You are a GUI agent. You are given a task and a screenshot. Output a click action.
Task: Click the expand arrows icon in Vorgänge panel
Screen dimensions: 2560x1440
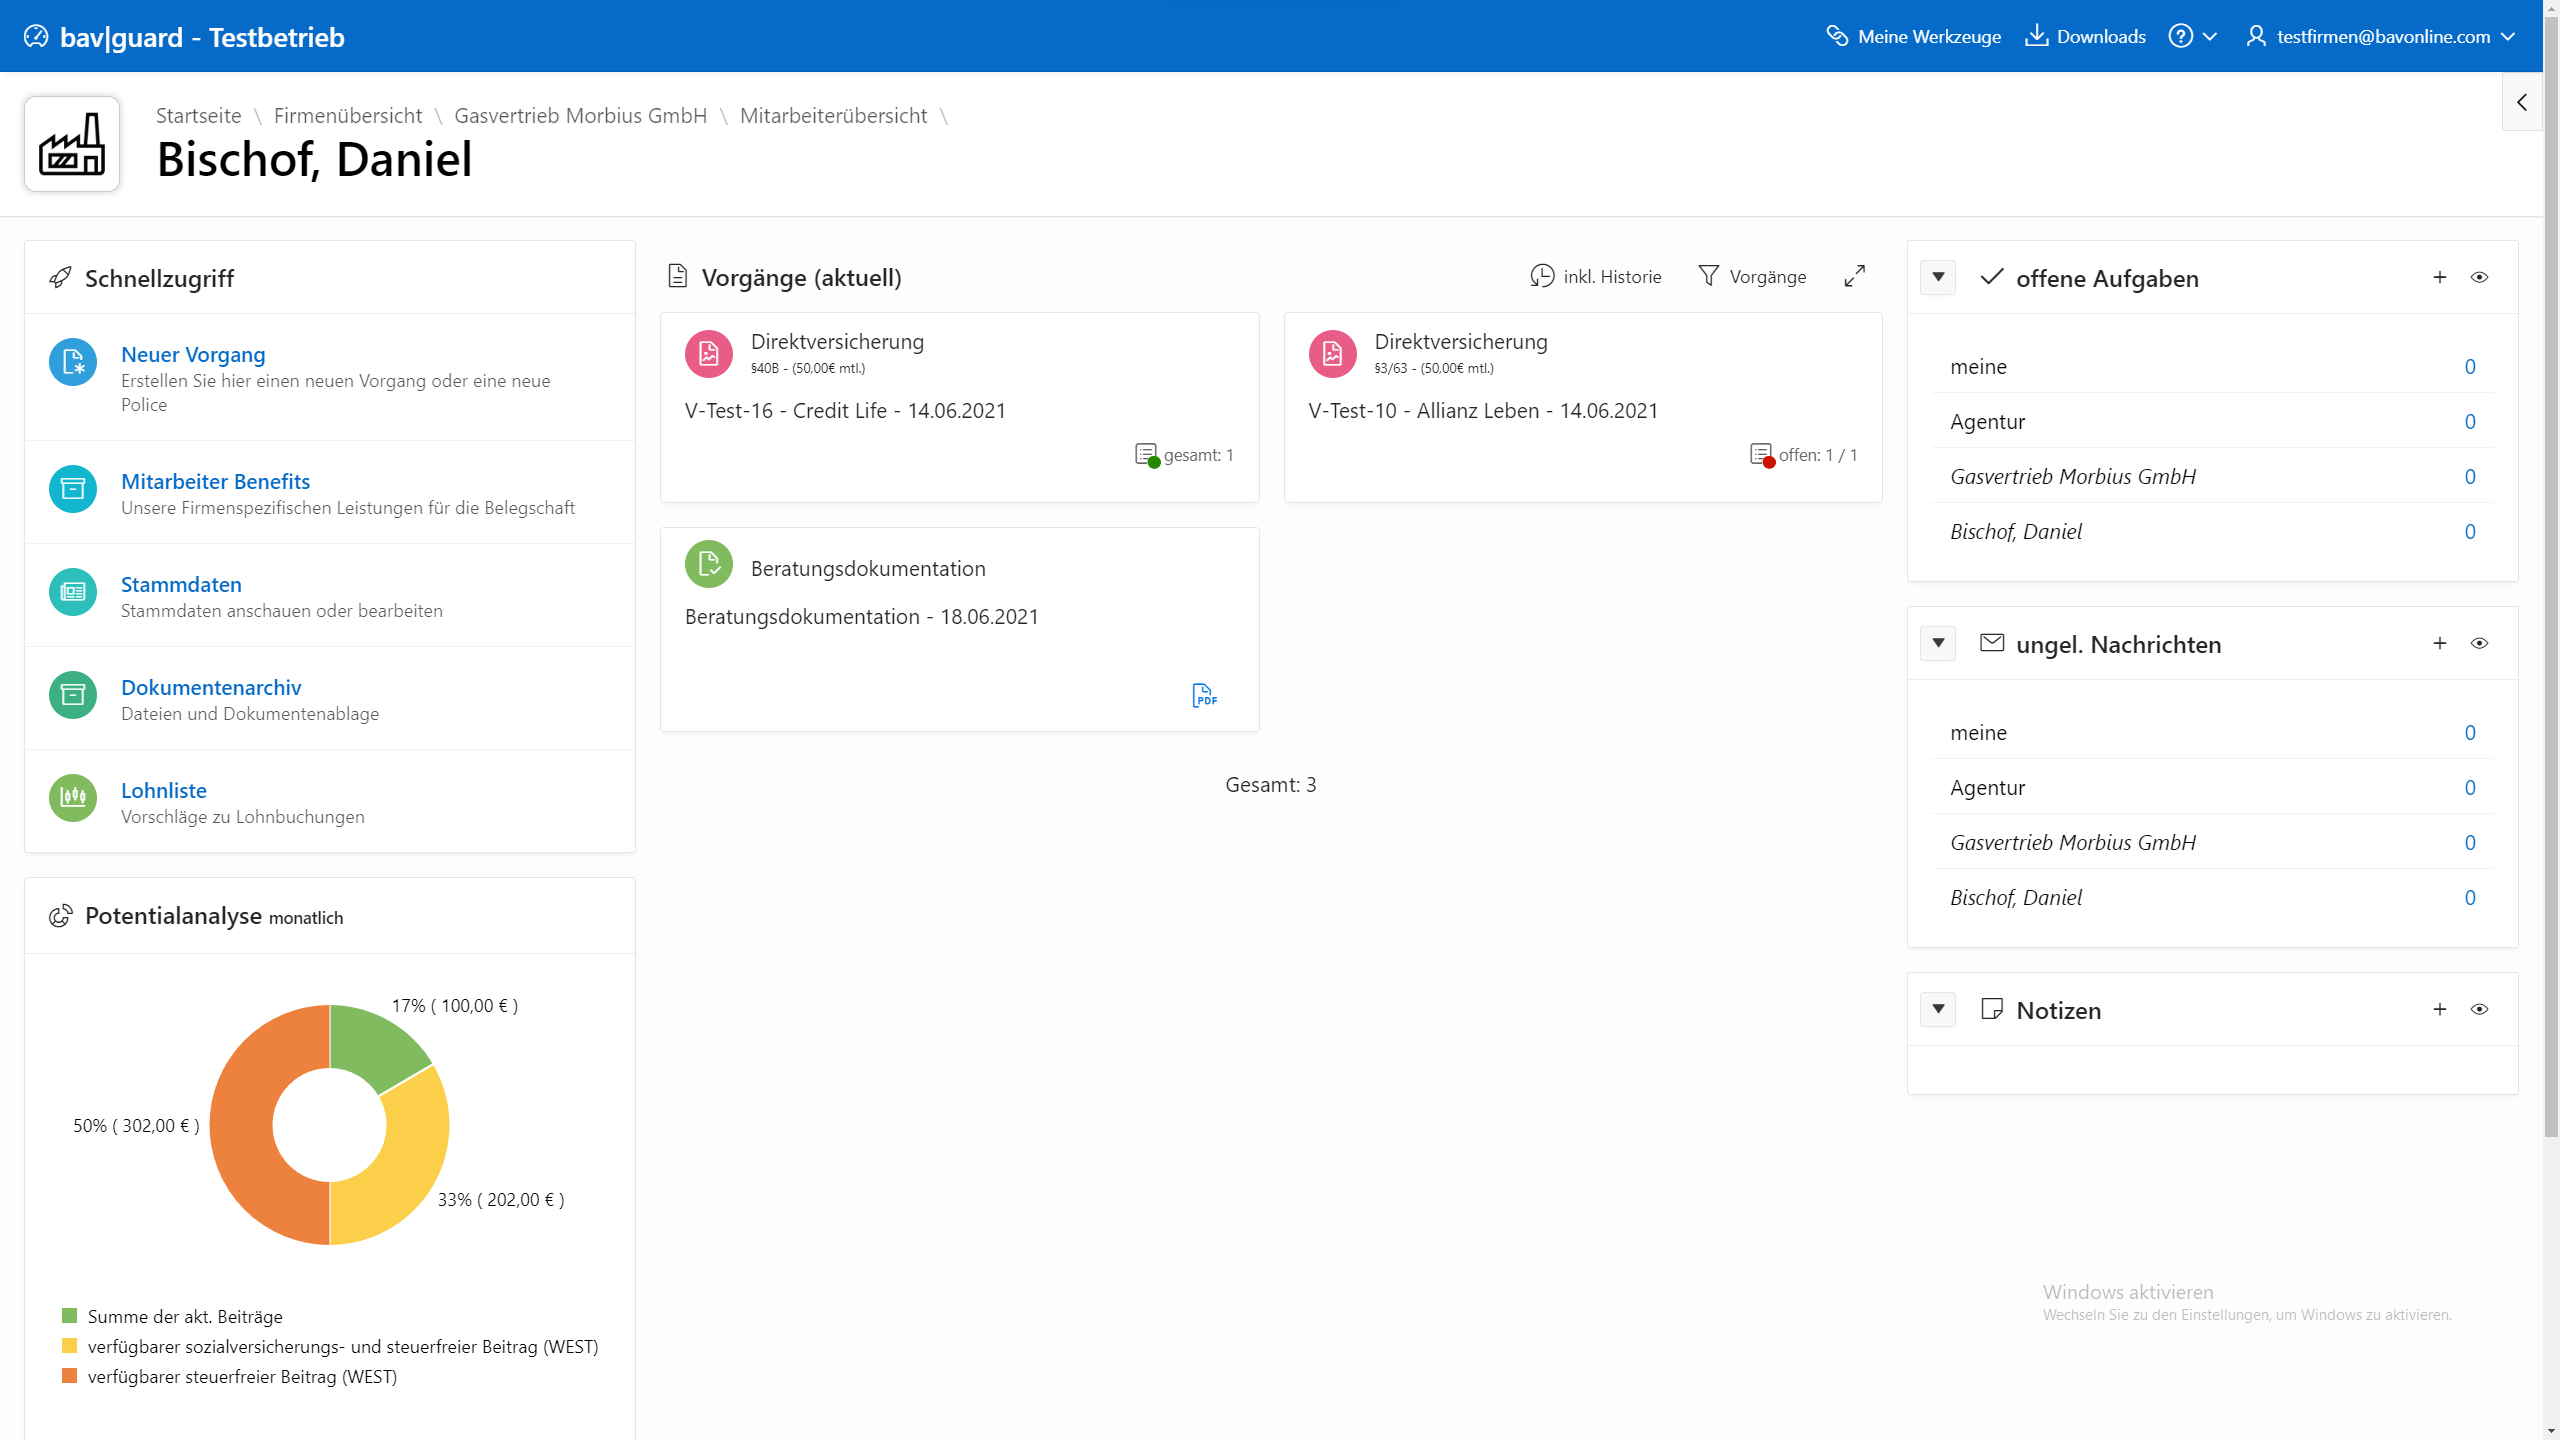tap(1854, 276)
